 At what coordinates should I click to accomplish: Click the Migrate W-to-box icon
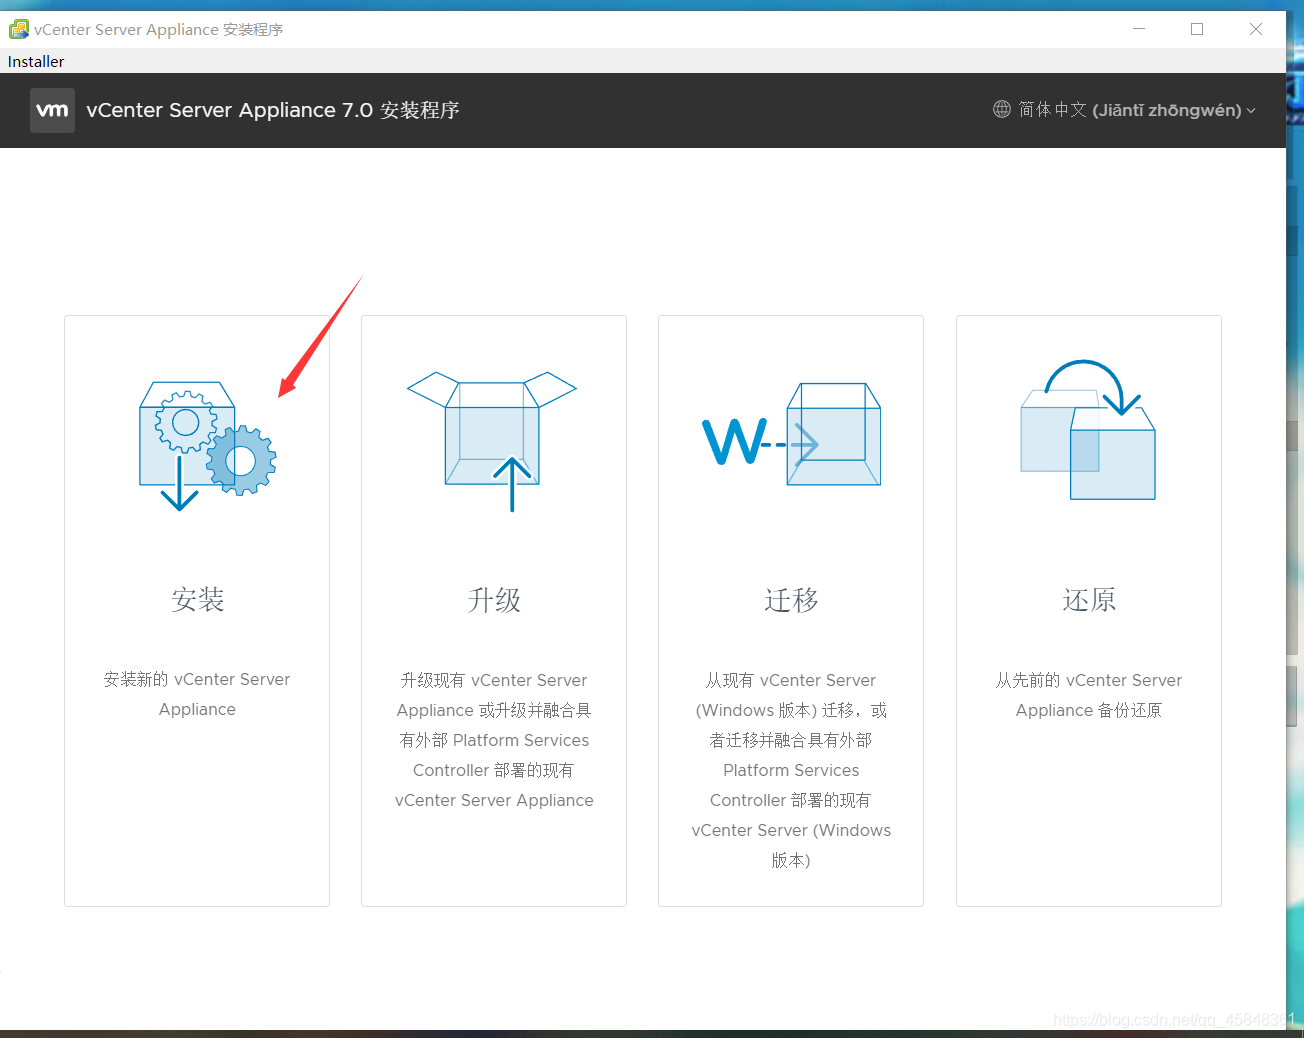coord(791,434)
